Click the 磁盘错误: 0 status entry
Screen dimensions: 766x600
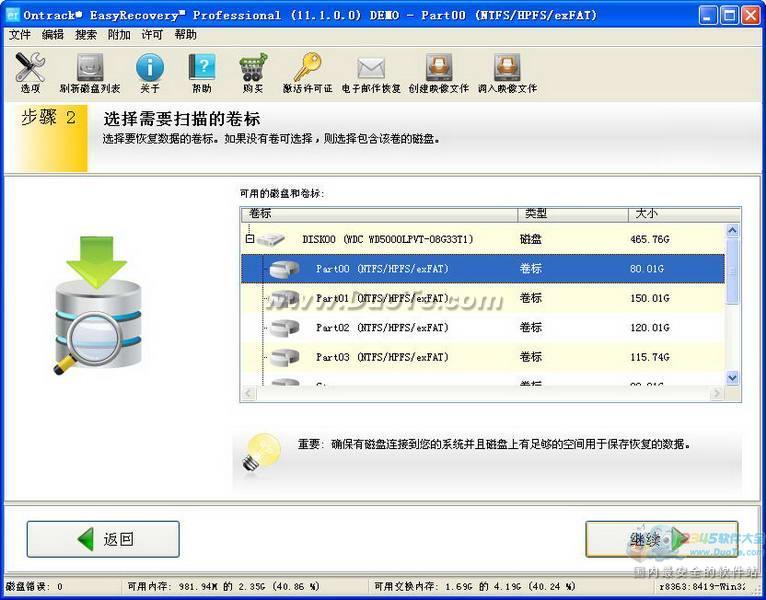(34, 586)
